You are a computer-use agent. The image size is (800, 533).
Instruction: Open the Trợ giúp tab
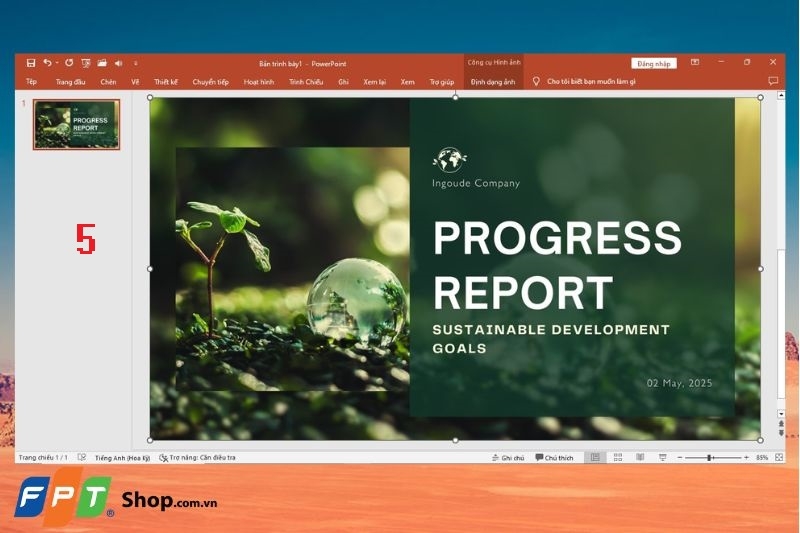442,82
